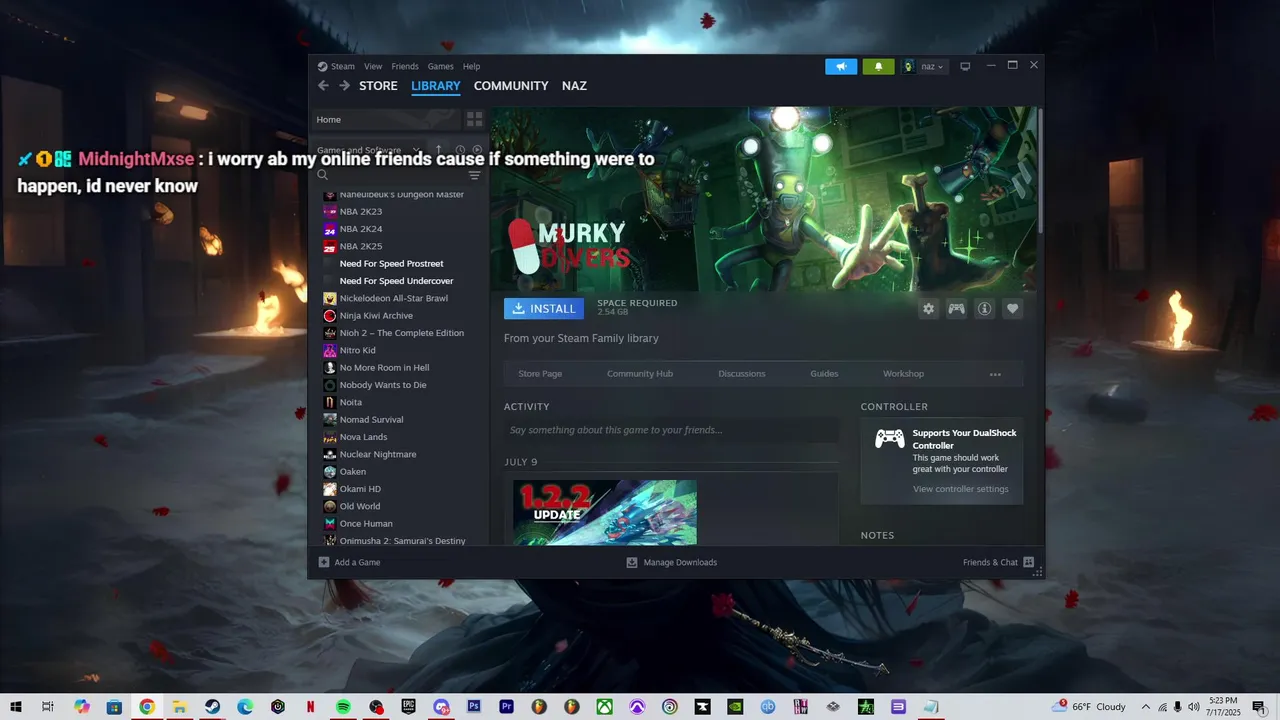Click the activity Say something input field
The width and height of the screenshot is (1280, 720).
(671, 430)
